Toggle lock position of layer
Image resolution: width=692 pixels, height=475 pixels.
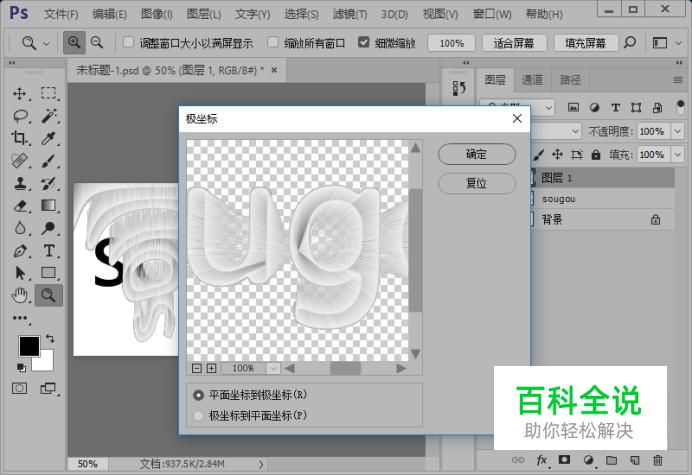pos(557,154)
